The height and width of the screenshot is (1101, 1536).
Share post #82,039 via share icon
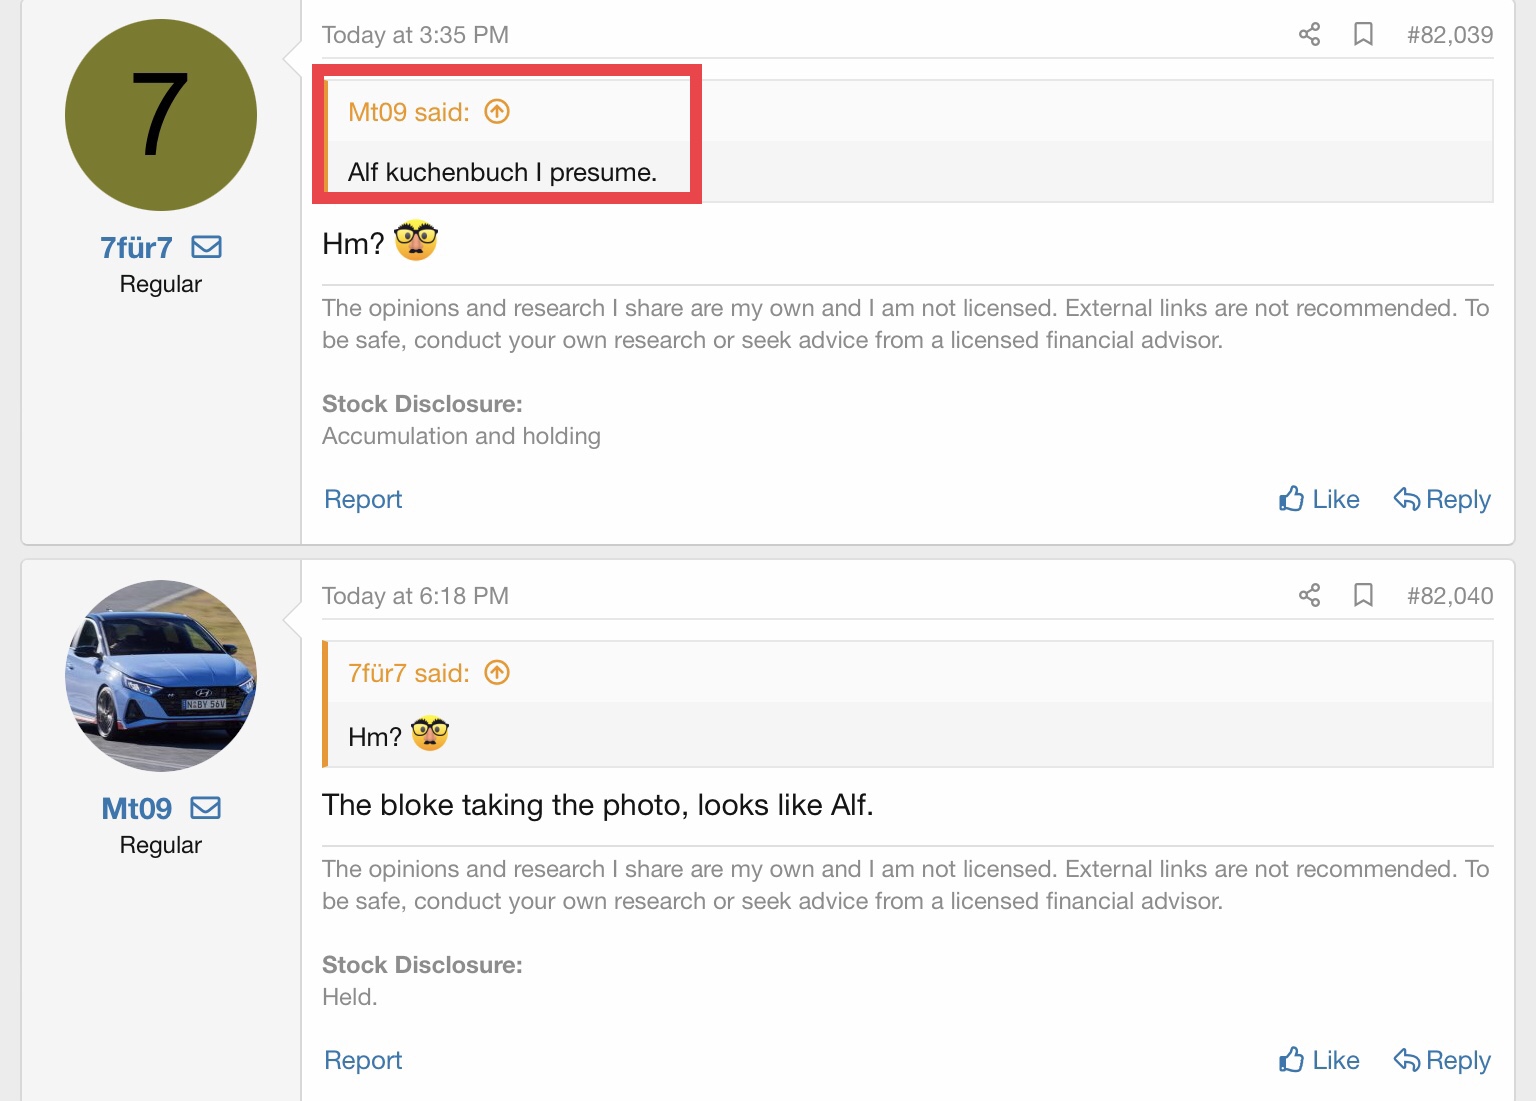click(1309, 35)
